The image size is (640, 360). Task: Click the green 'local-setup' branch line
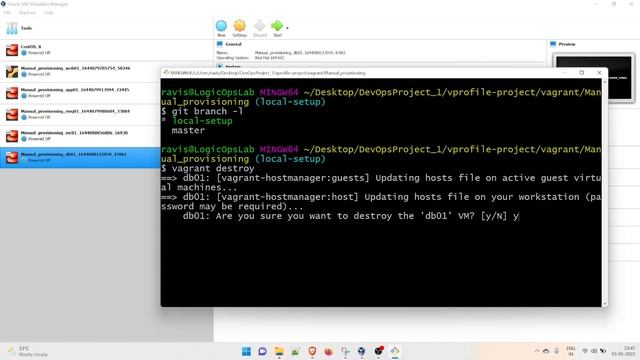click(202, 121)
